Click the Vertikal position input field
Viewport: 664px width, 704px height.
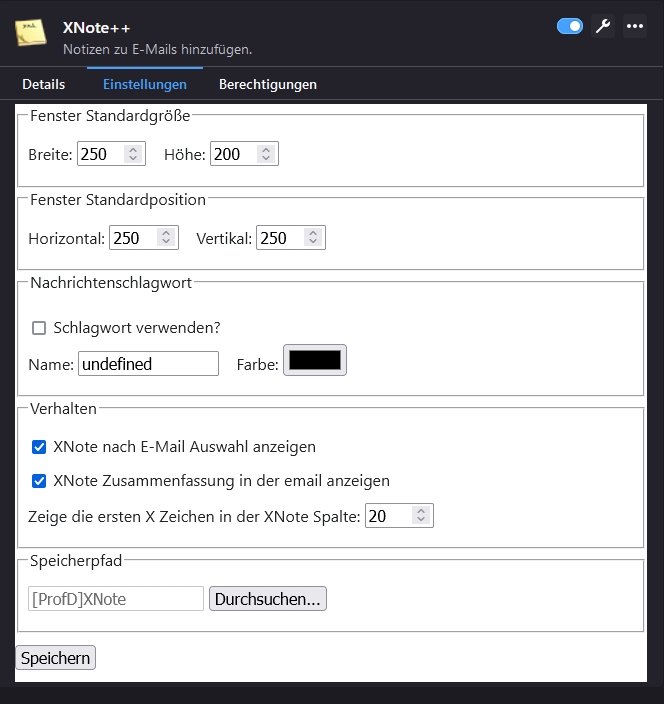point(290,238)
